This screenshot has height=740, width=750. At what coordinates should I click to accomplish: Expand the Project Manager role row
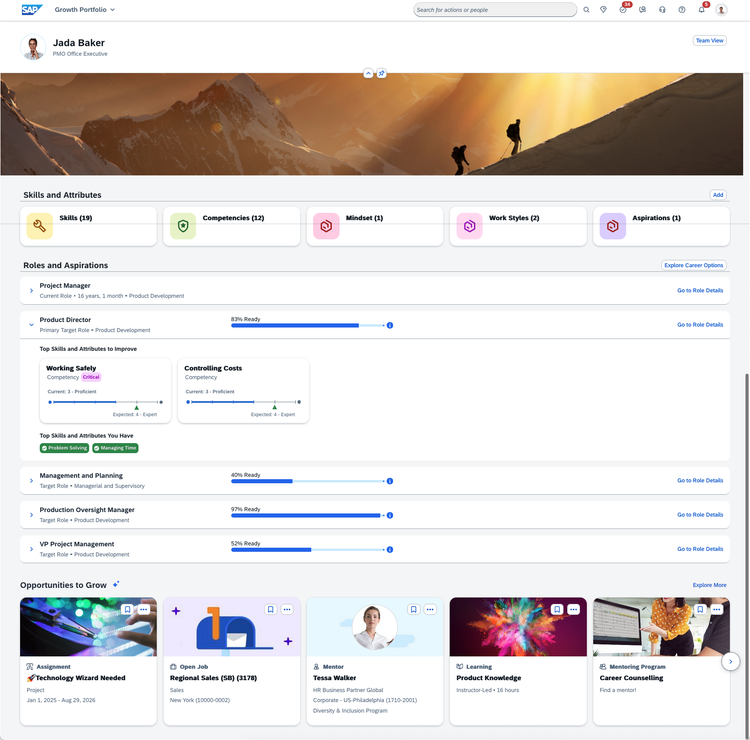[x=32, y=290]
